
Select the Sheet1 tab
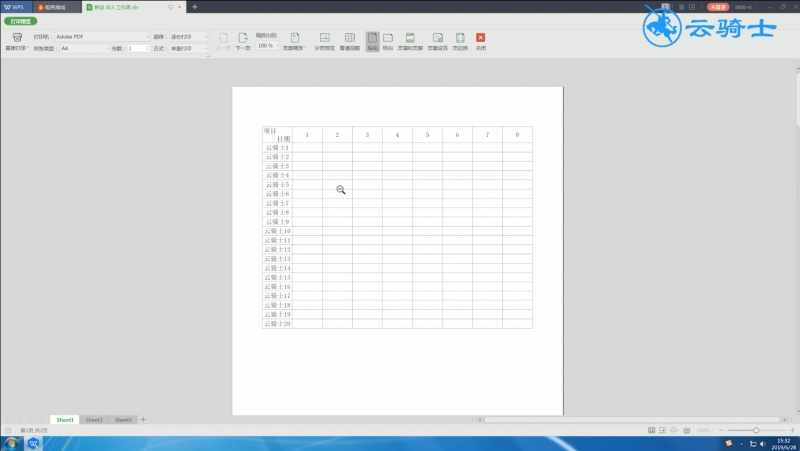coord(65,420)
